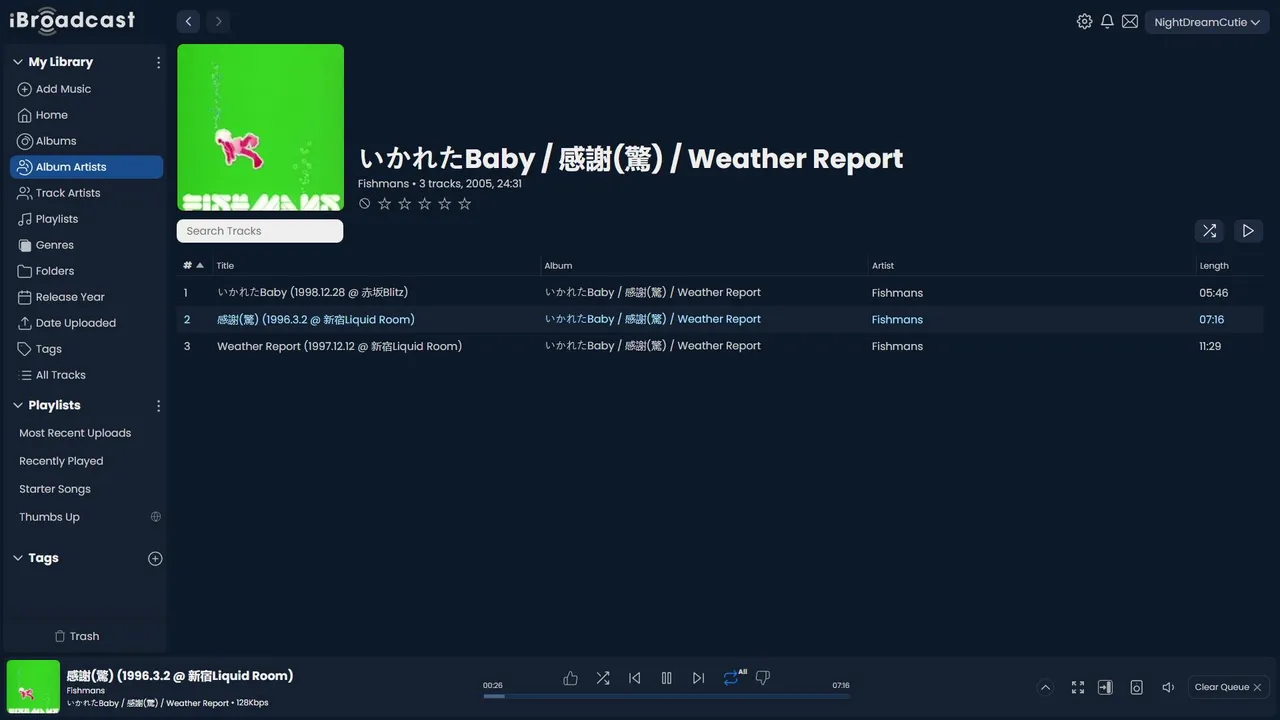1280x720 pixels.
Task: Open the Thumbs Up playlist
Action: click(49, 517)
